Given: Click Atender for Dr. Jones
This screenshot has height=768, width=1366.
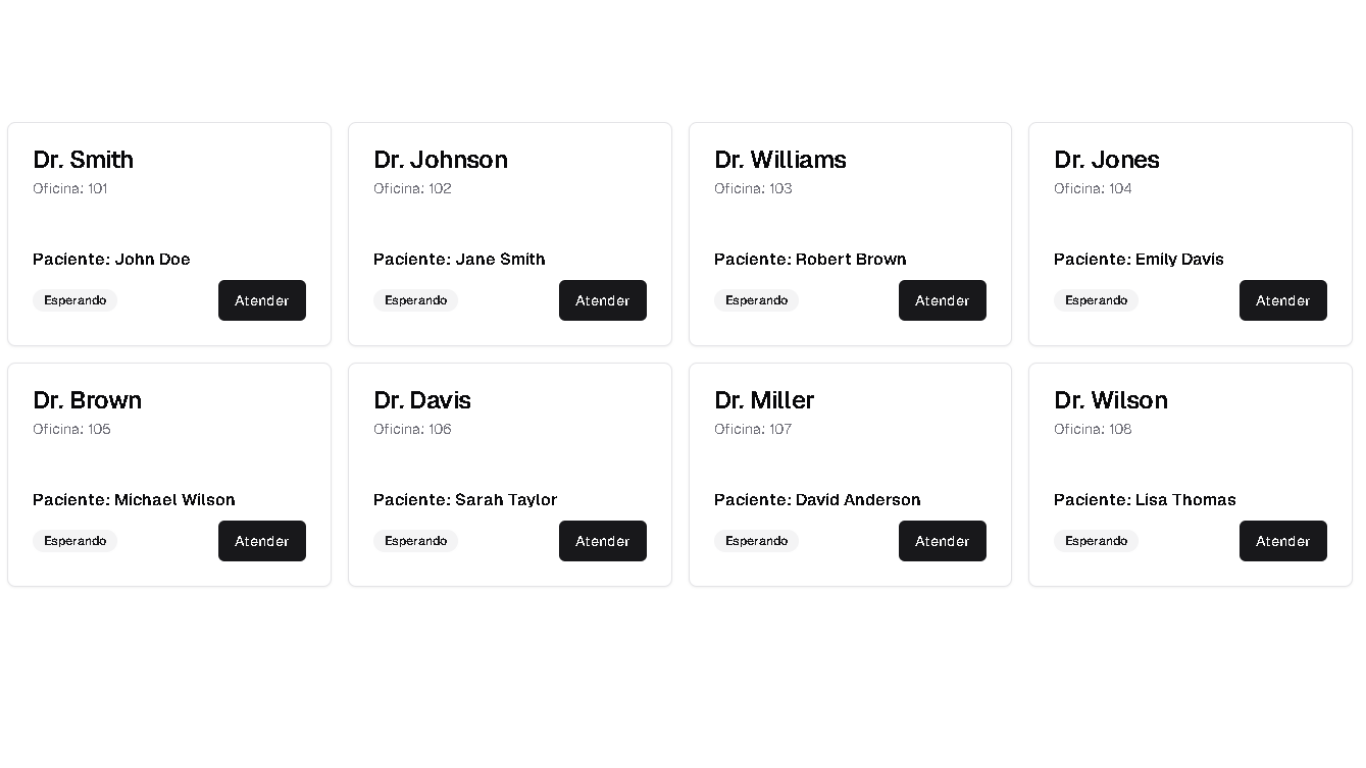Looking at the screenshot, I should [x=1283, y=300].
